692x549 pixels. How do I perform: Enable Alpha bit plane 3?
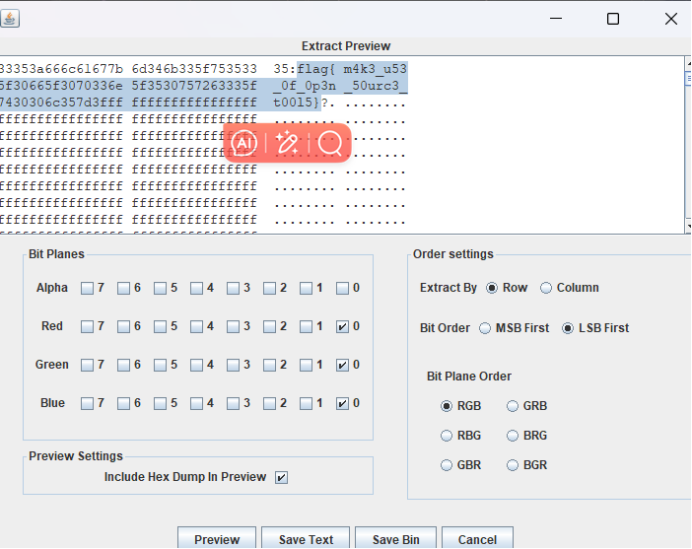(x=233, y=289)
